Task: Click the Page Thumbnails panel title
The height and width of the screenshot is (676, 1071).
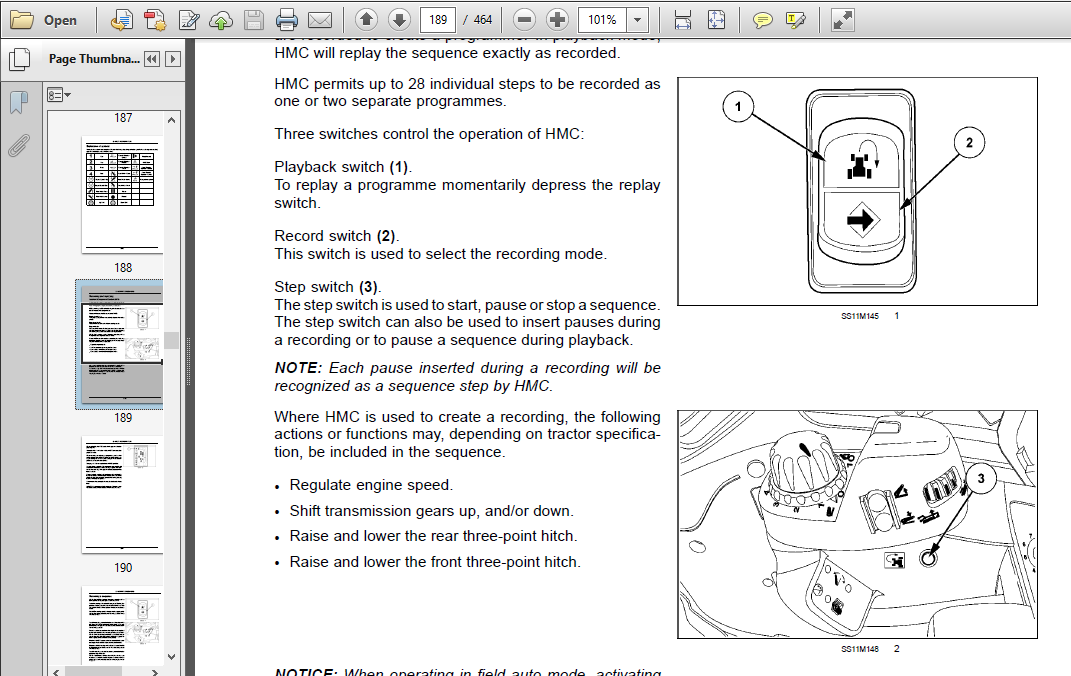Action: tap(94, 59)
